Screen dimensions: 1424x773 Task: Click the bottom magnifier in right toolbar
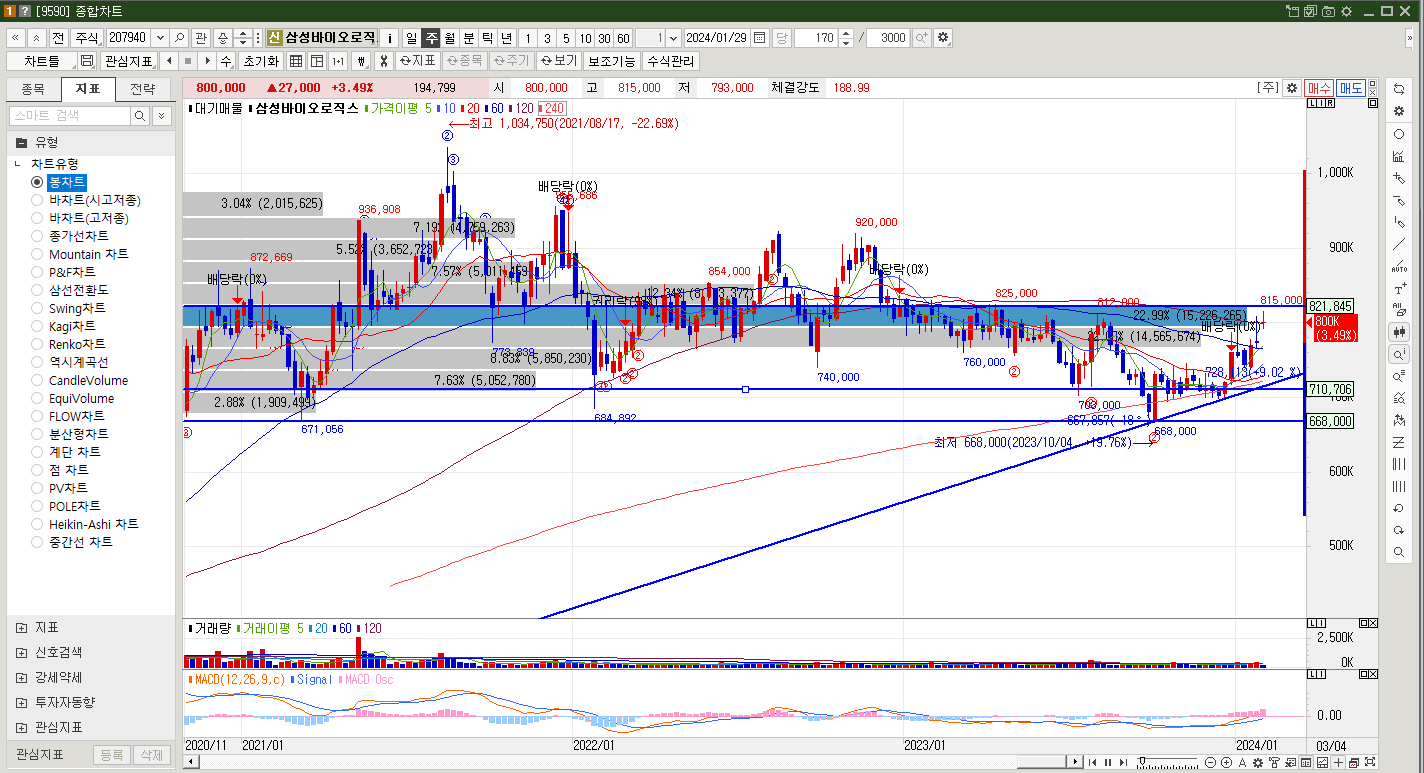1398,552
